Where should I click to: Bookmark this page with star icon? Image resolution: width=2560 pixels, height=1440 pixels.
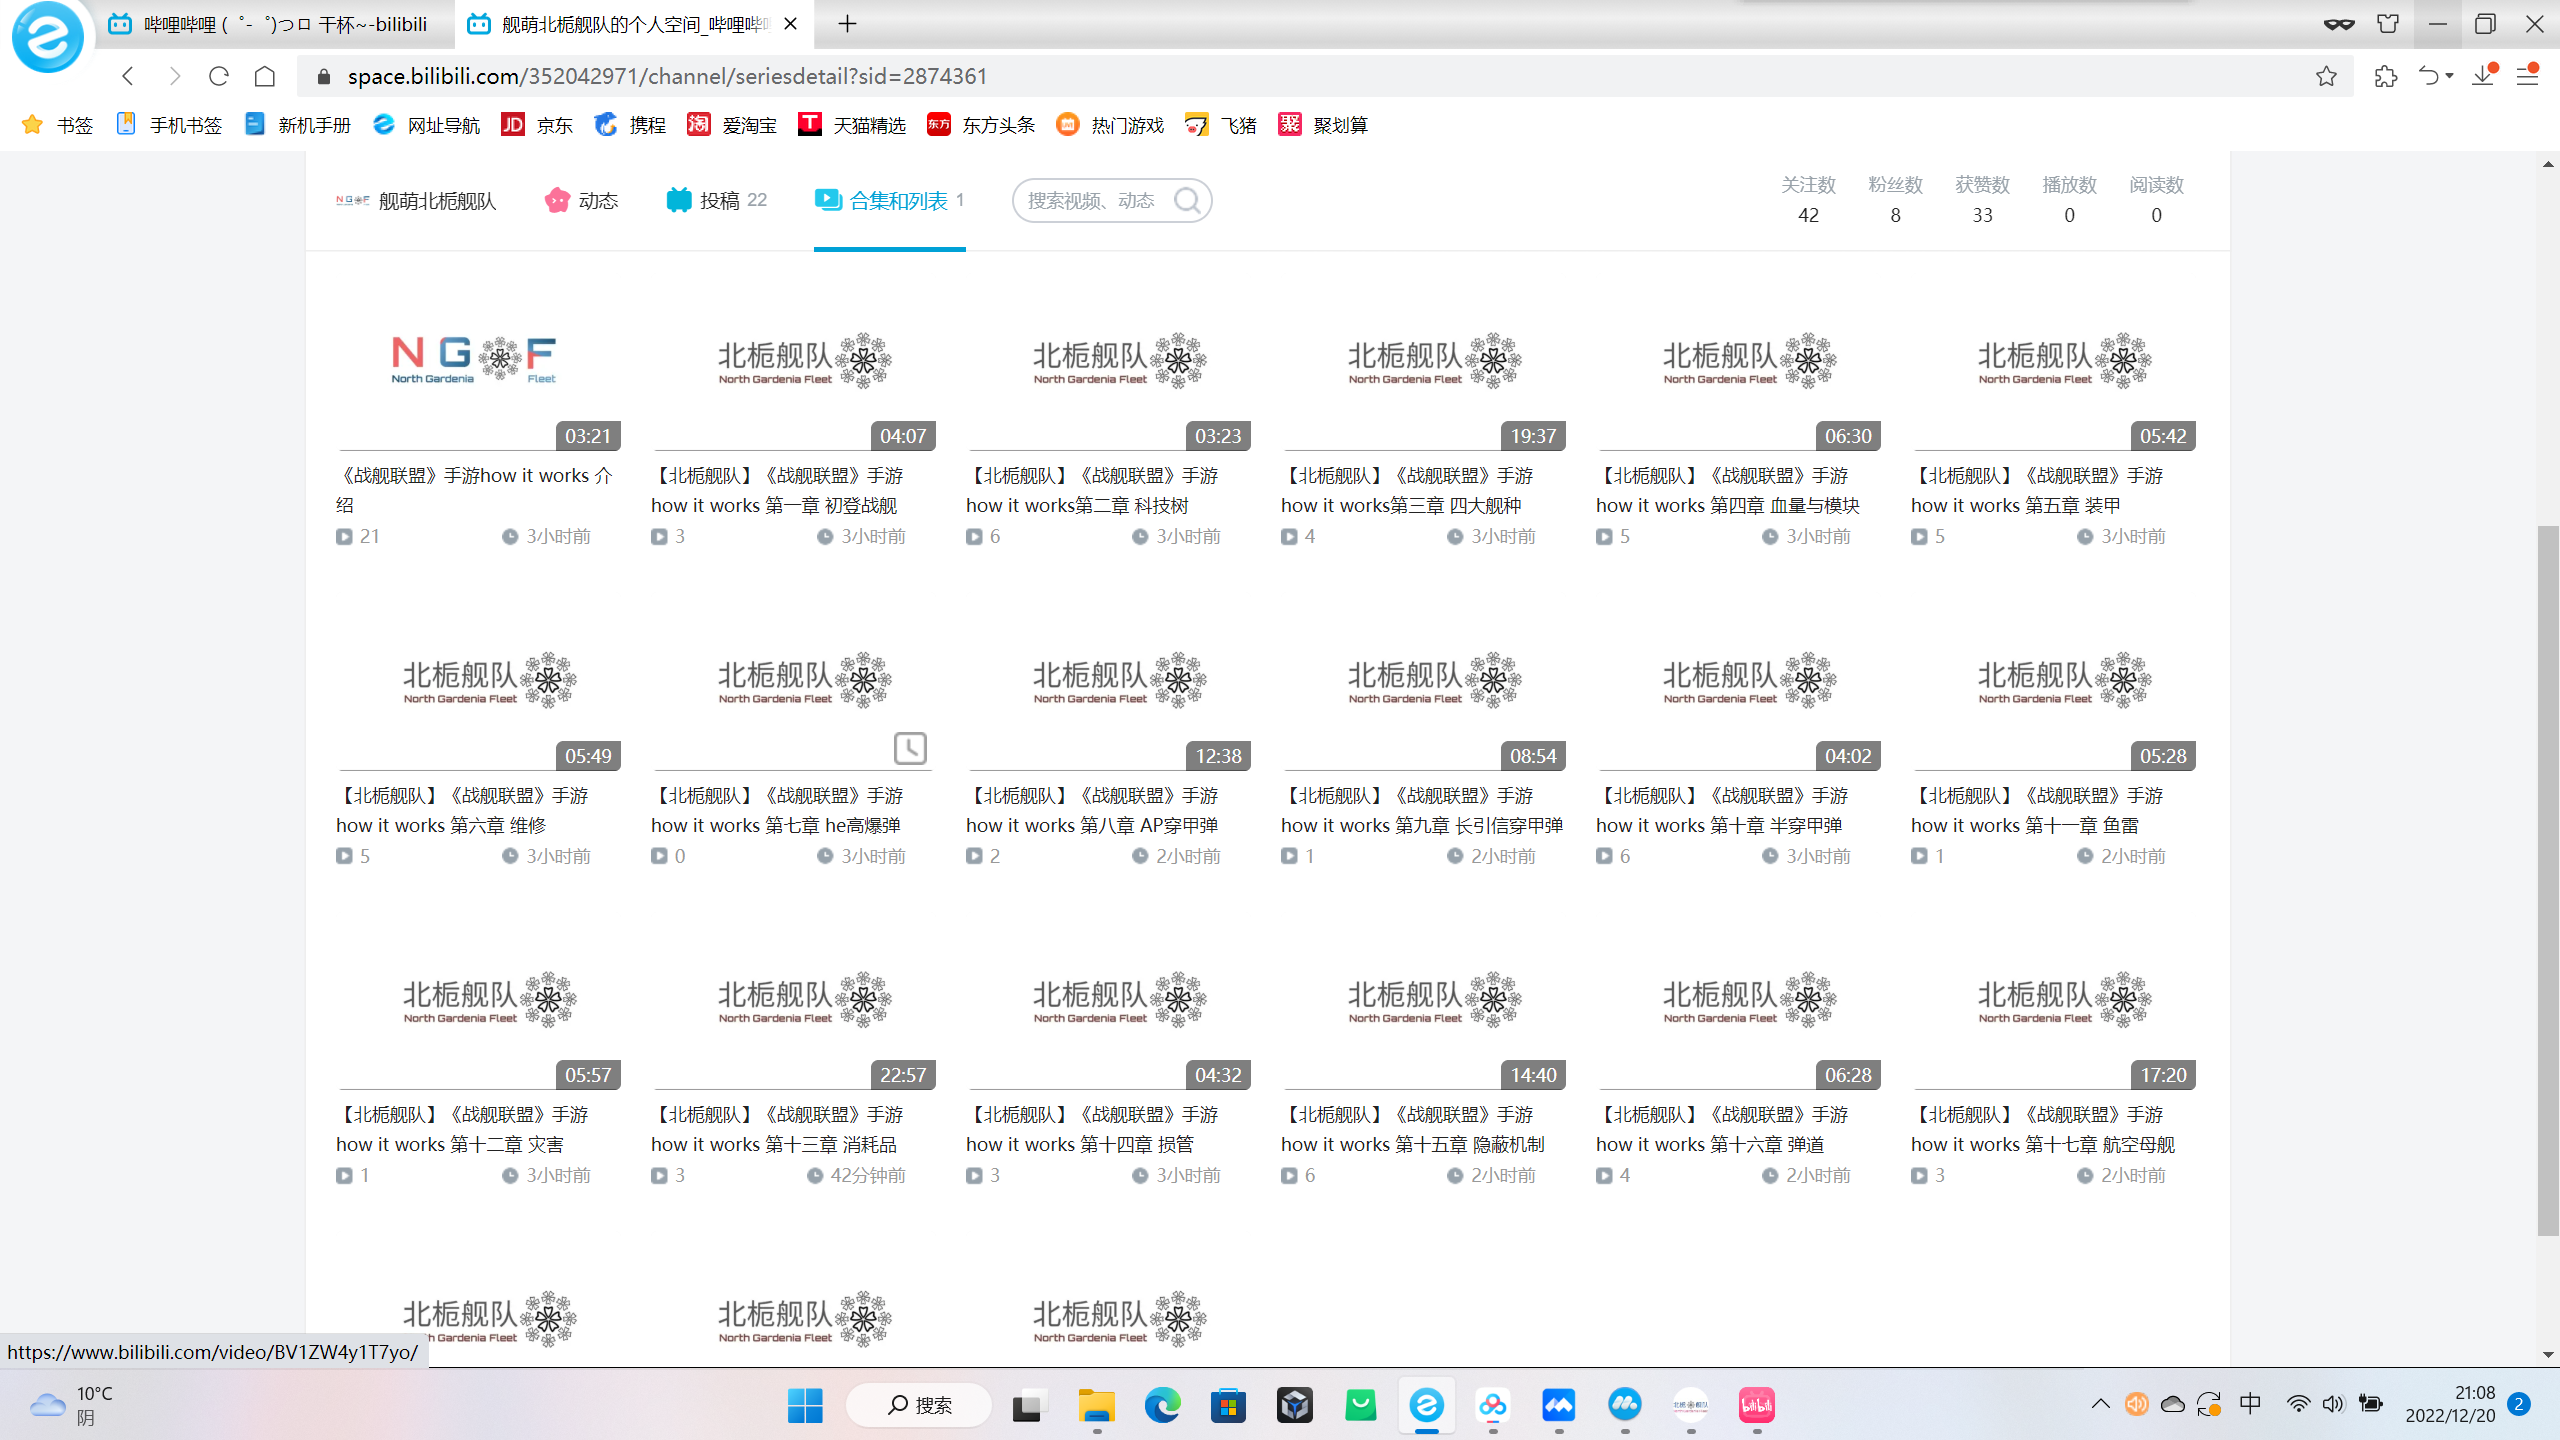pos(2326,76)
